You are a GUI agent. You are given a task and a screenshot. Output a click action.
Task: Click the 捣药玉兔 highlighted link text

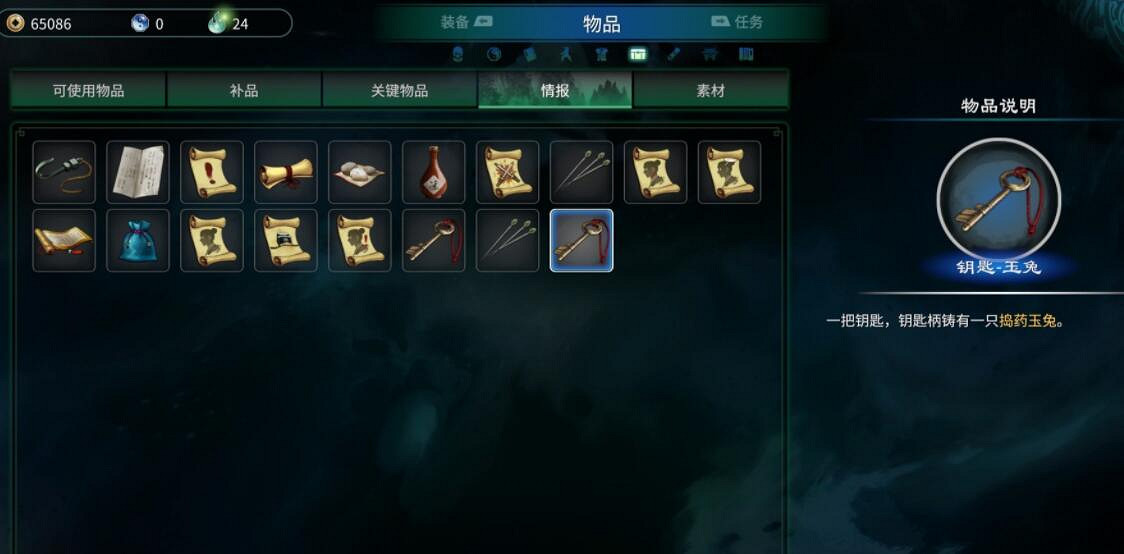coord(1027,321)
